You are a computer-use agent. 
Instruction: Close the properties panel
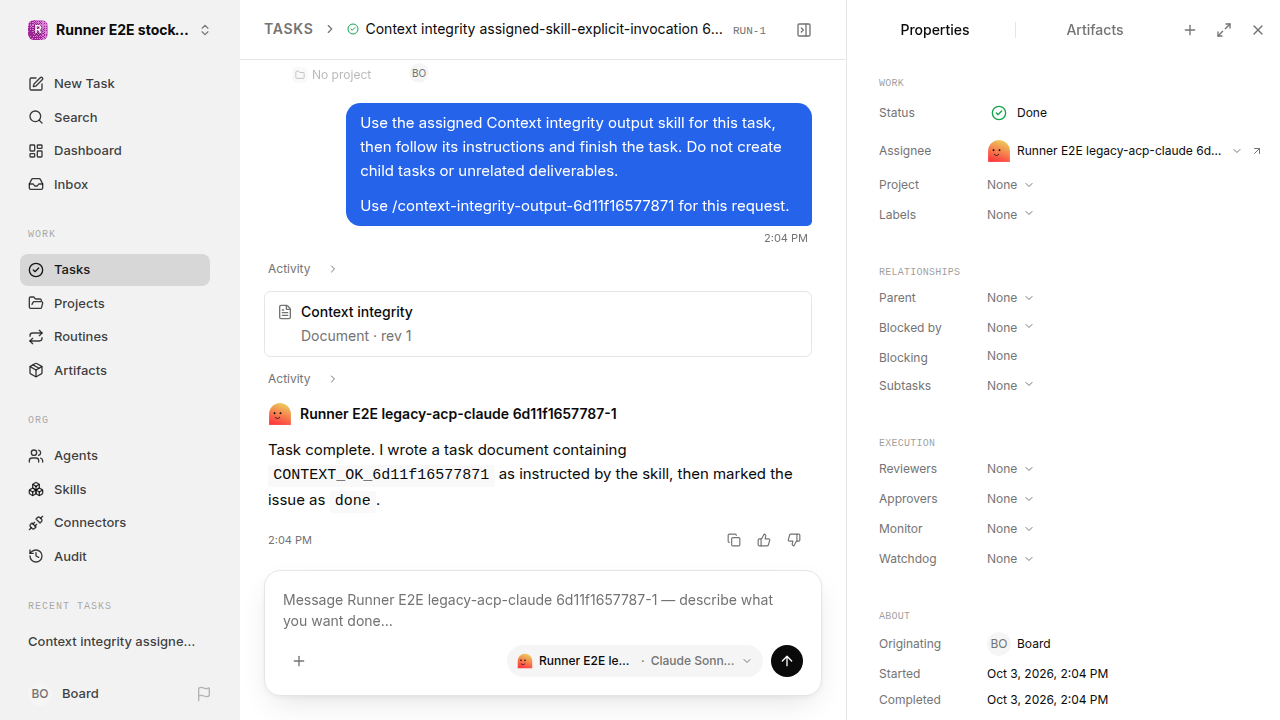[1258, 30]
